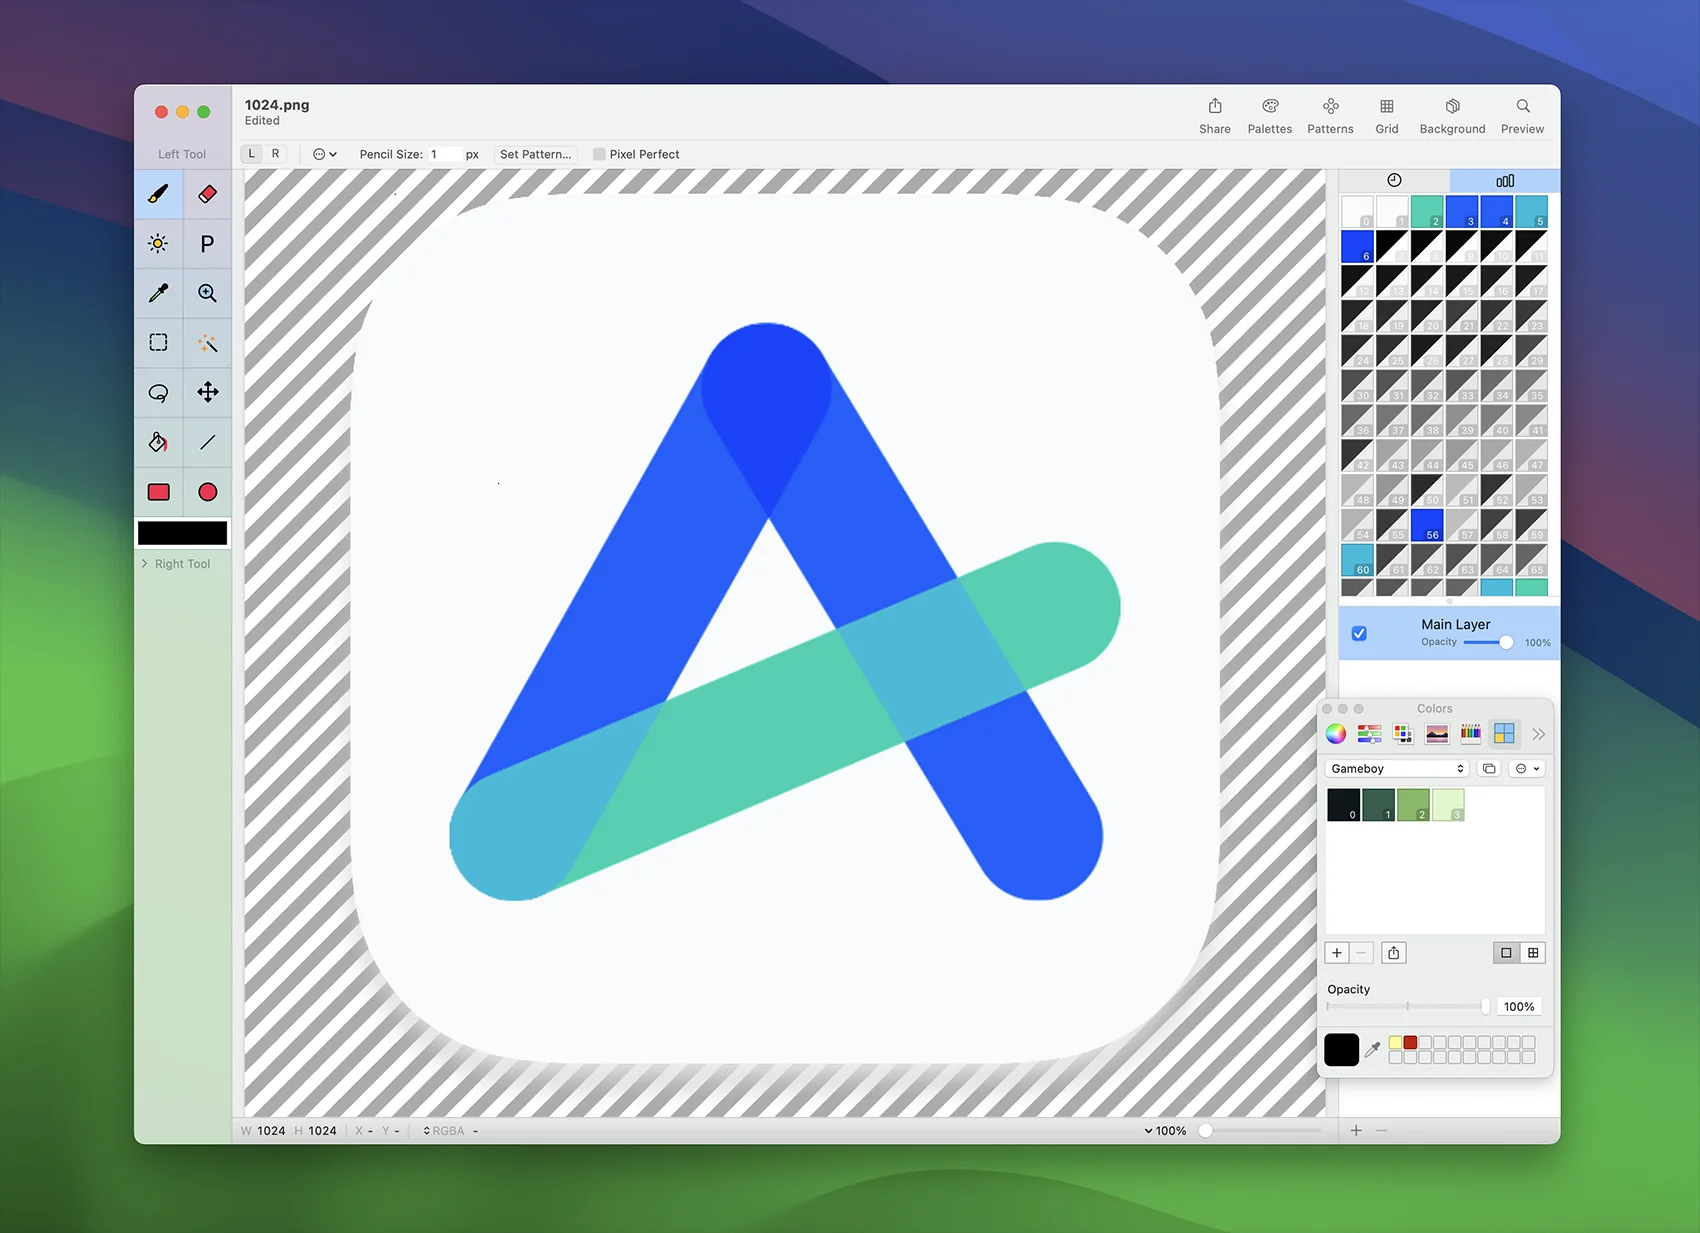
Task: Switch palette to single swatch view
Action: pos(1506,953)
